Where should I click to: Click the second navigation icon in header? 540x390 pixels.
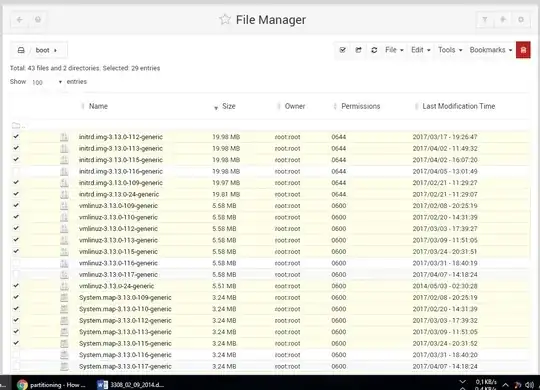38,20
